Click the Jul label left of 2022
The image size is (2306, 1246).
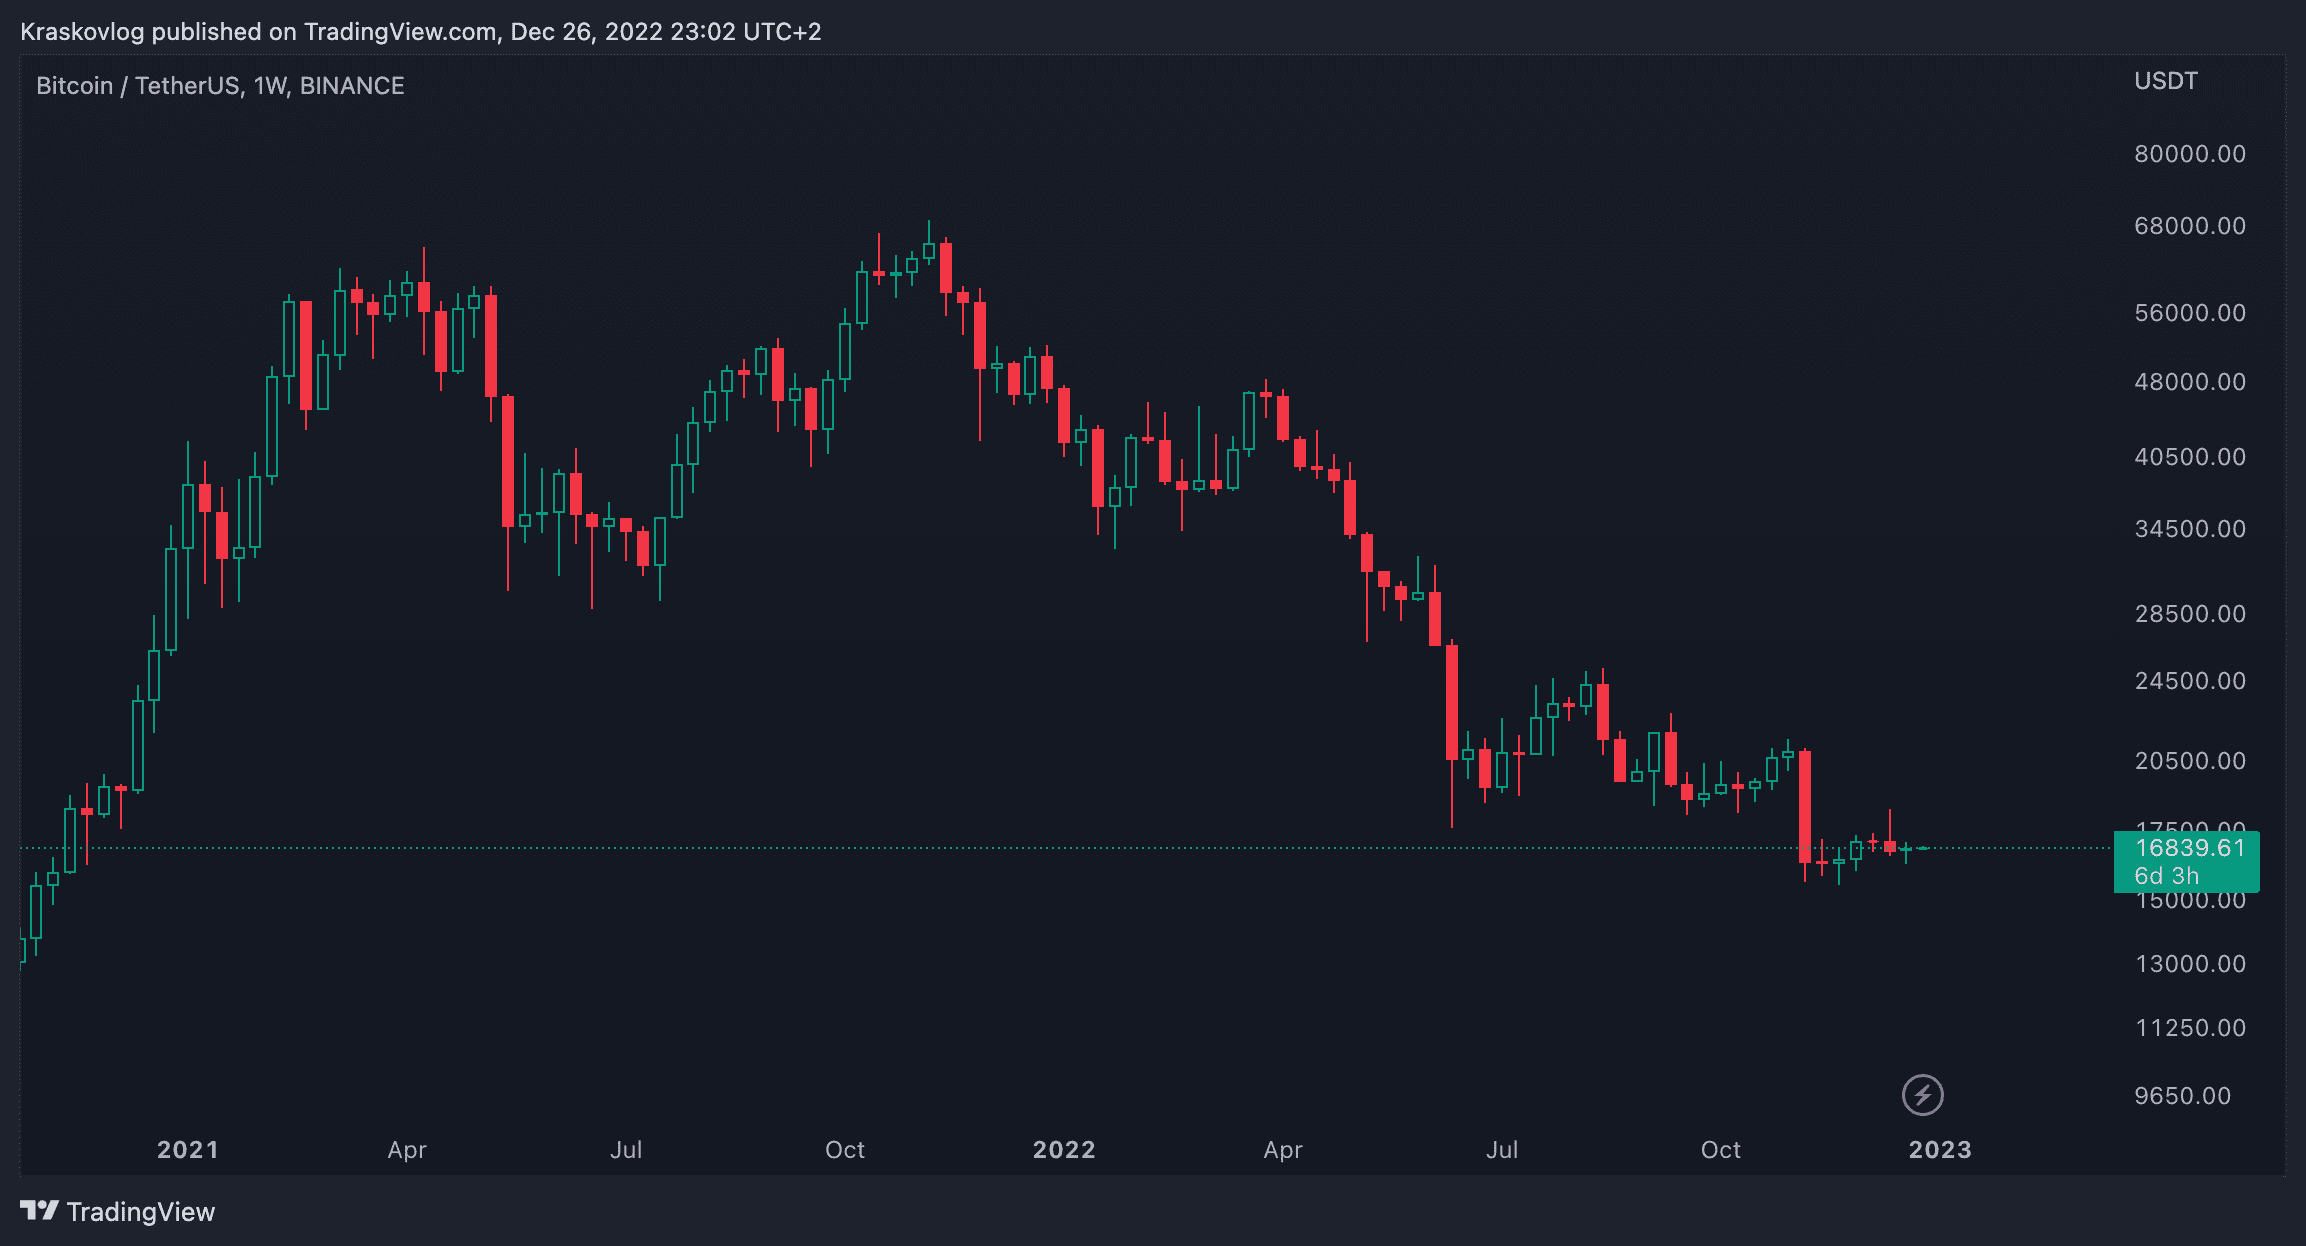pos(626,1150)
